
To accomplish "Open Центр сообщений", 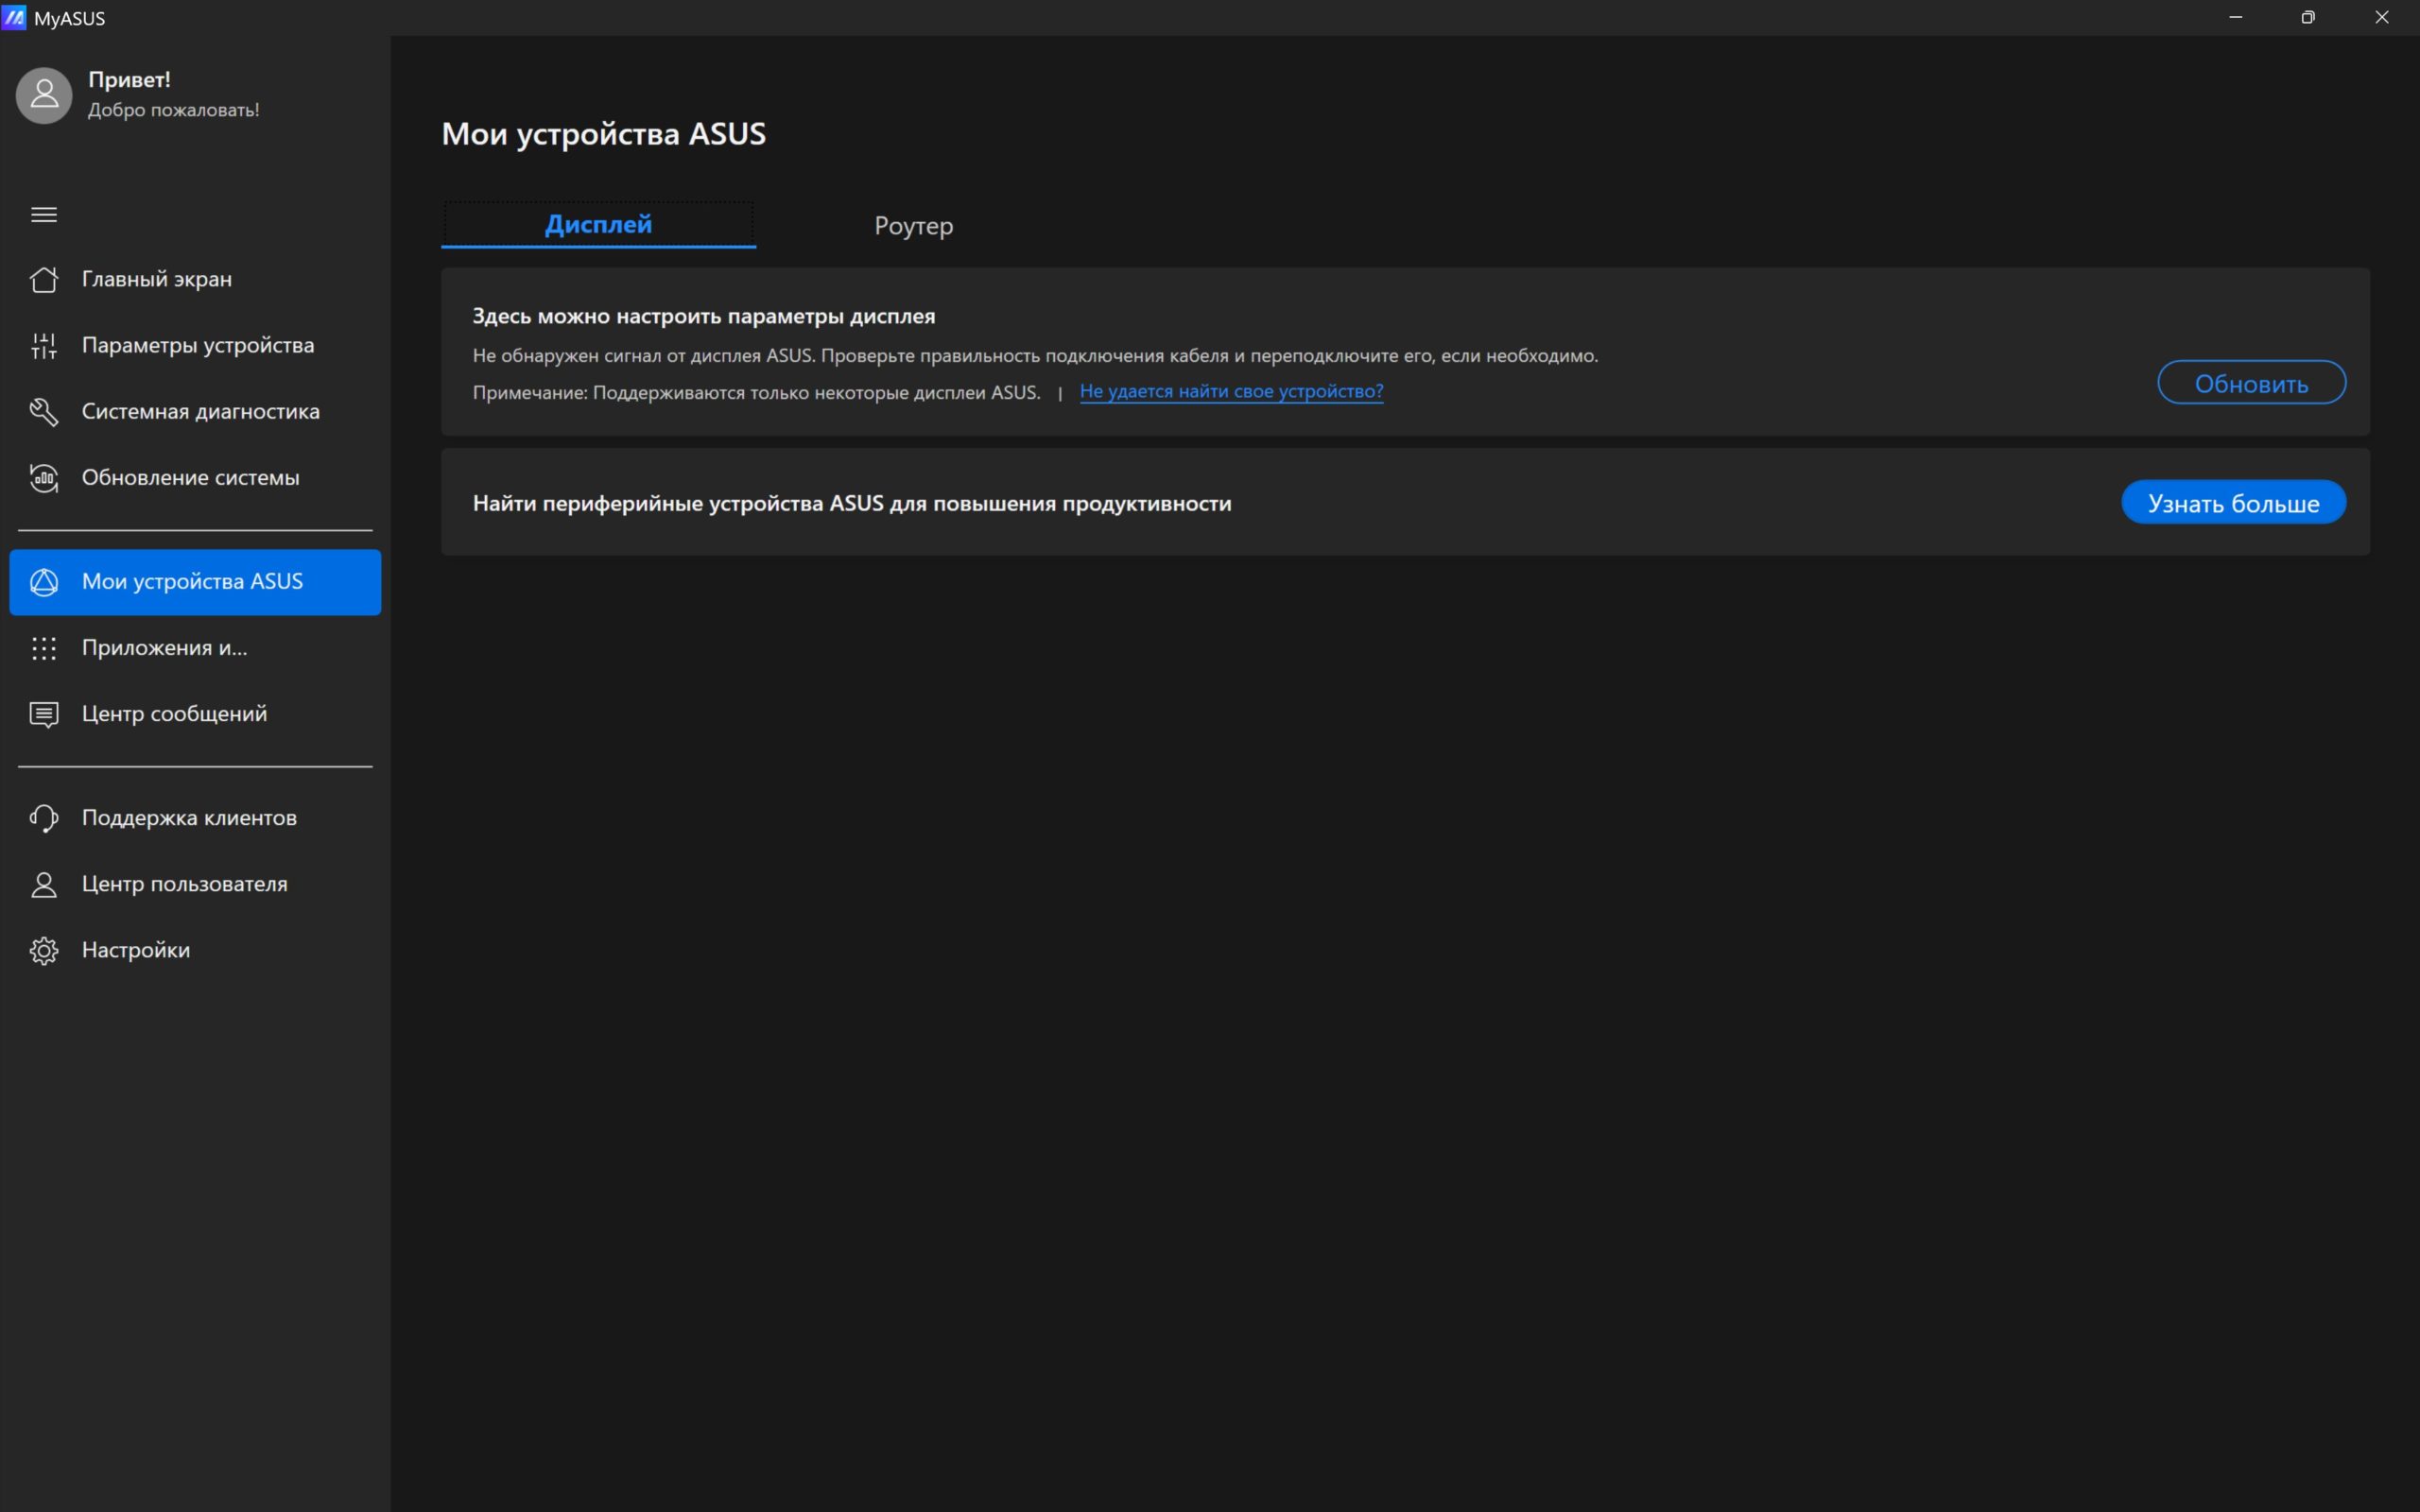I will 195,714.
